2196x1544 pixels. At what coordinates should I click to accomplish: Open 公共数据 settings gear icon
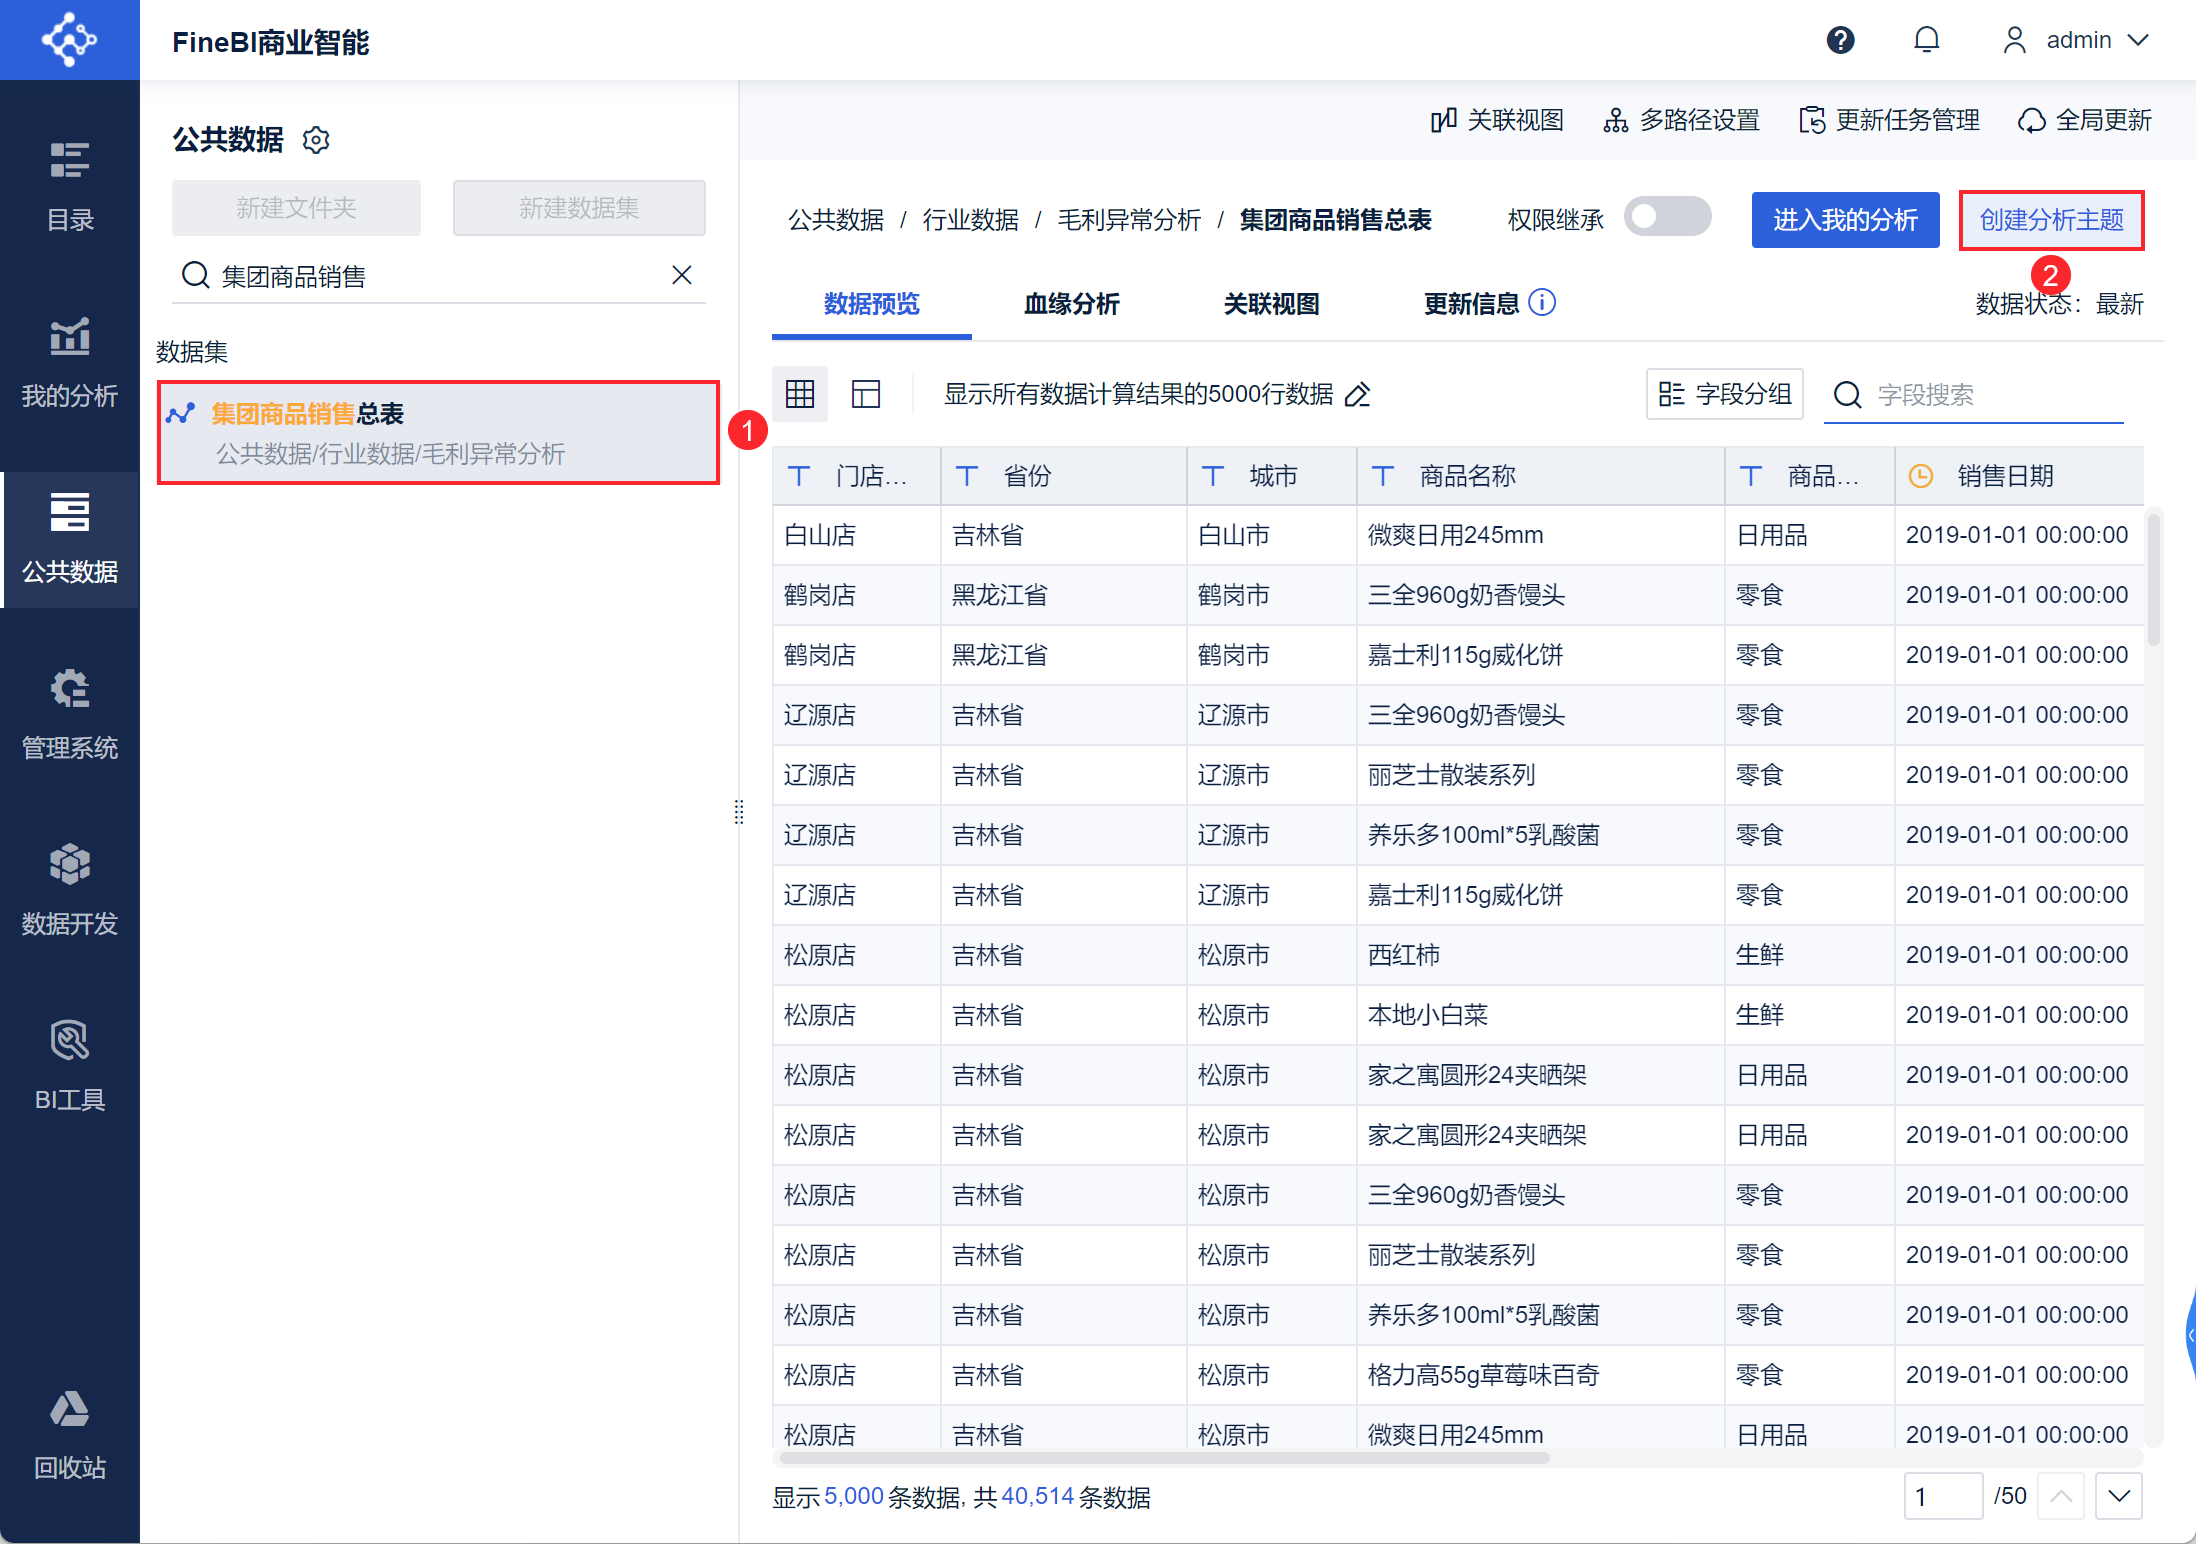point(316,139)
